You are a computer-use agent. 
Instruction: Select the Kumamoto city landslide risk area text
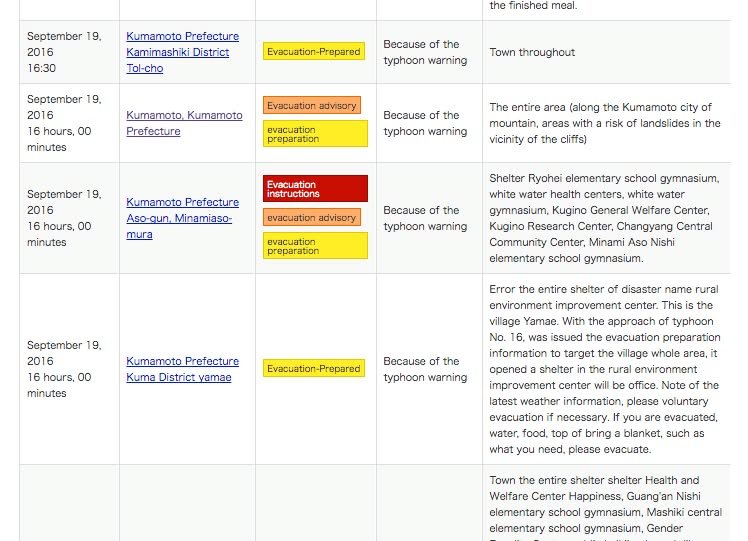[x=603, y=123]
